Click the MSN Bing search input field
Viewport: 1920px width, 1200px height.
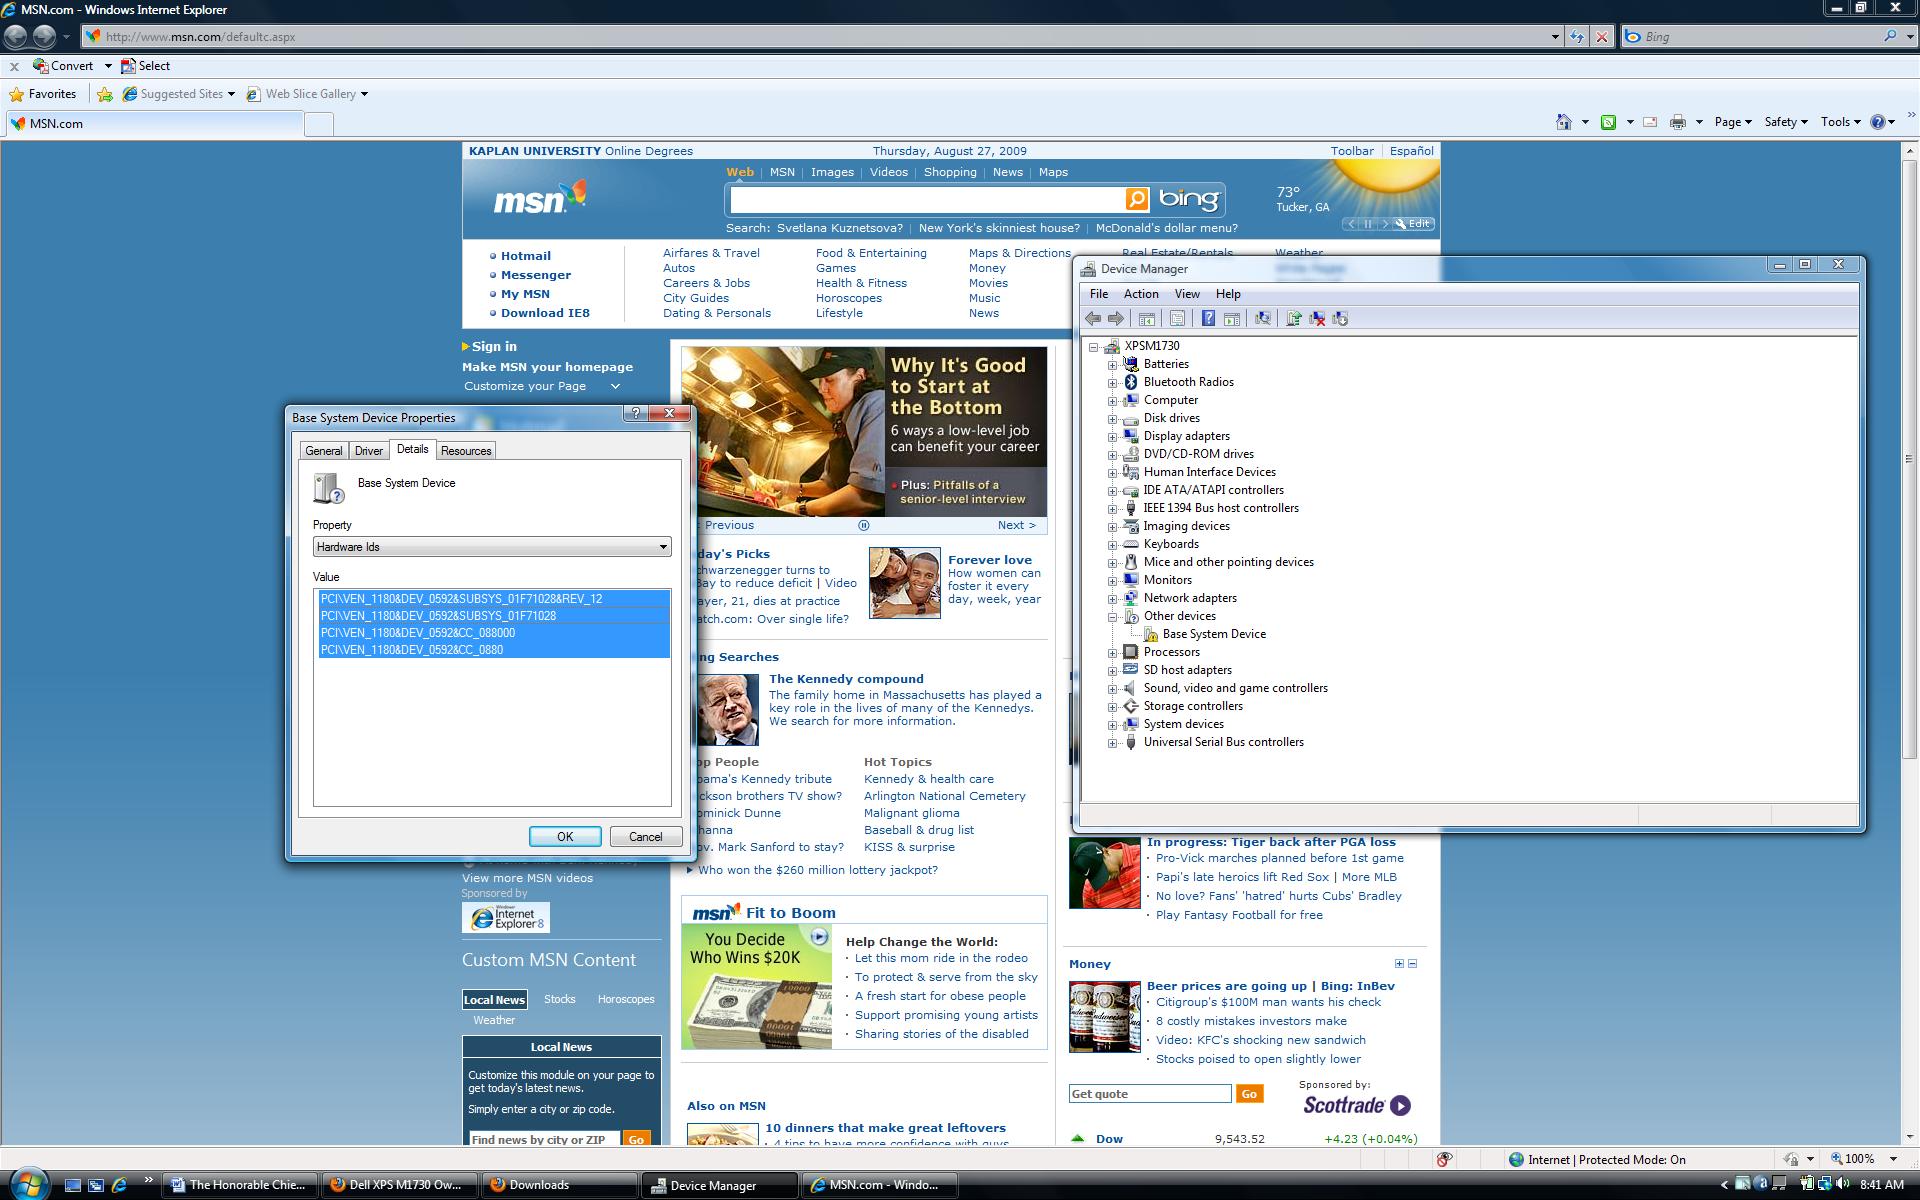click(927, 199)
